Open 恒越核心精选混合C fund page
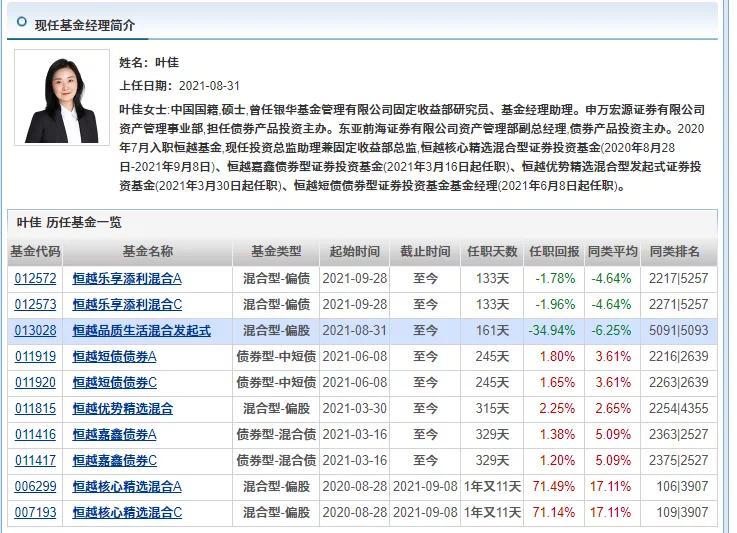The width and height of the screenshot is (737, 533). tap(127, 512)
